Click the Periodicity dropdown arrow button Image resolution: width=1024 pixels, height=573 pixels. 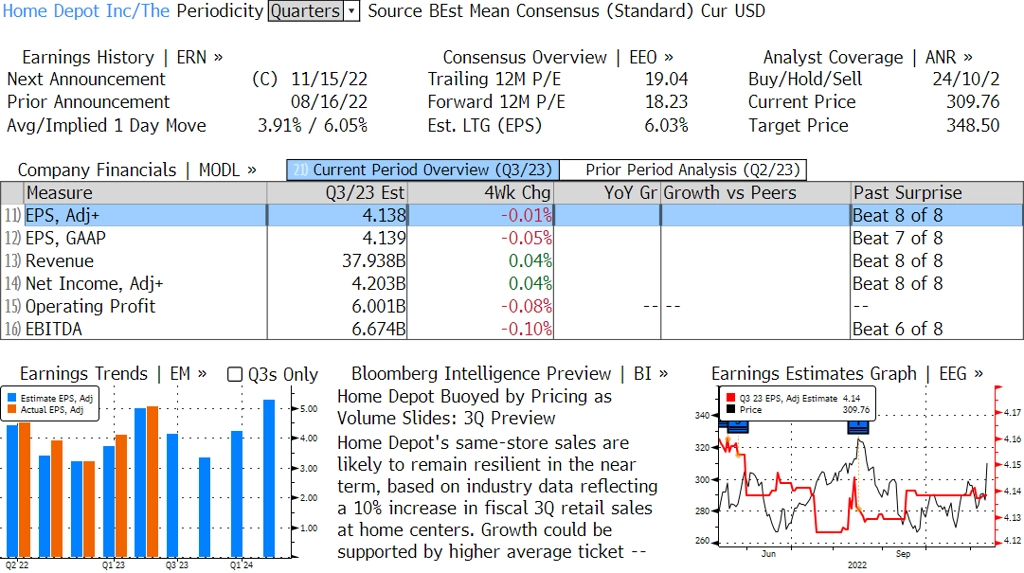(x=352, y=11)
